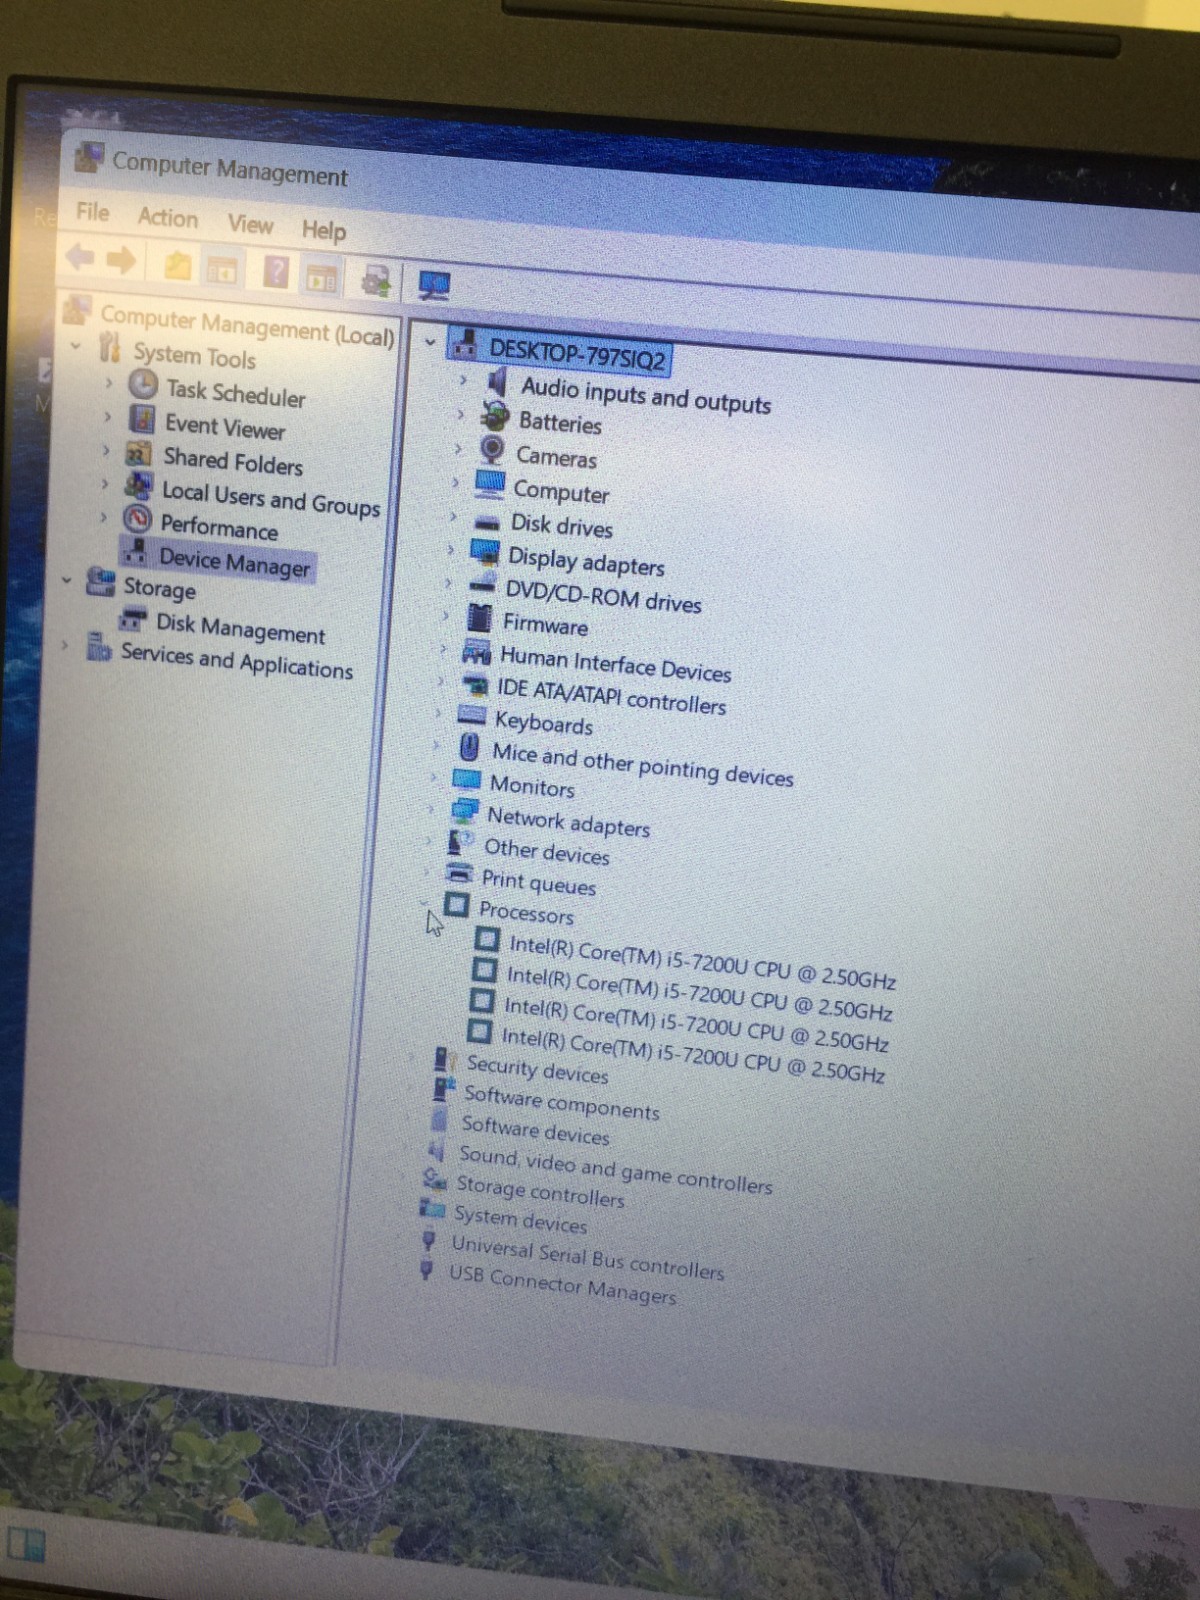The image size is (1200, 1600).
Task: Expand the Task Scheduler node
Action: pos(109,382)
